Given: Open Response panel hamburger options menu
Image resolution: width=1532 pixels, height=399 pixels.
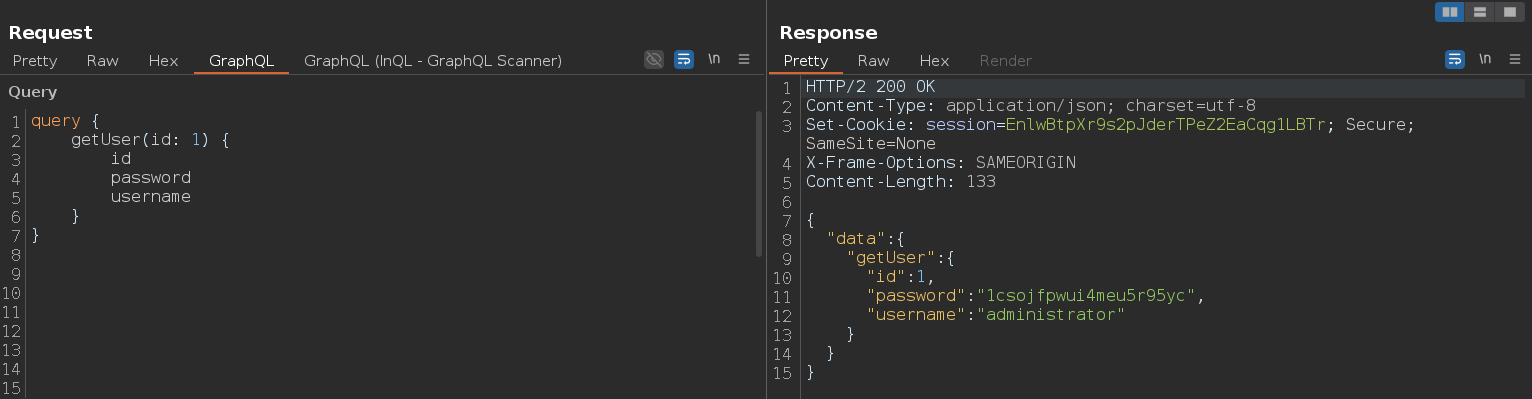Looking at the screenshot, I should 1515,60.
